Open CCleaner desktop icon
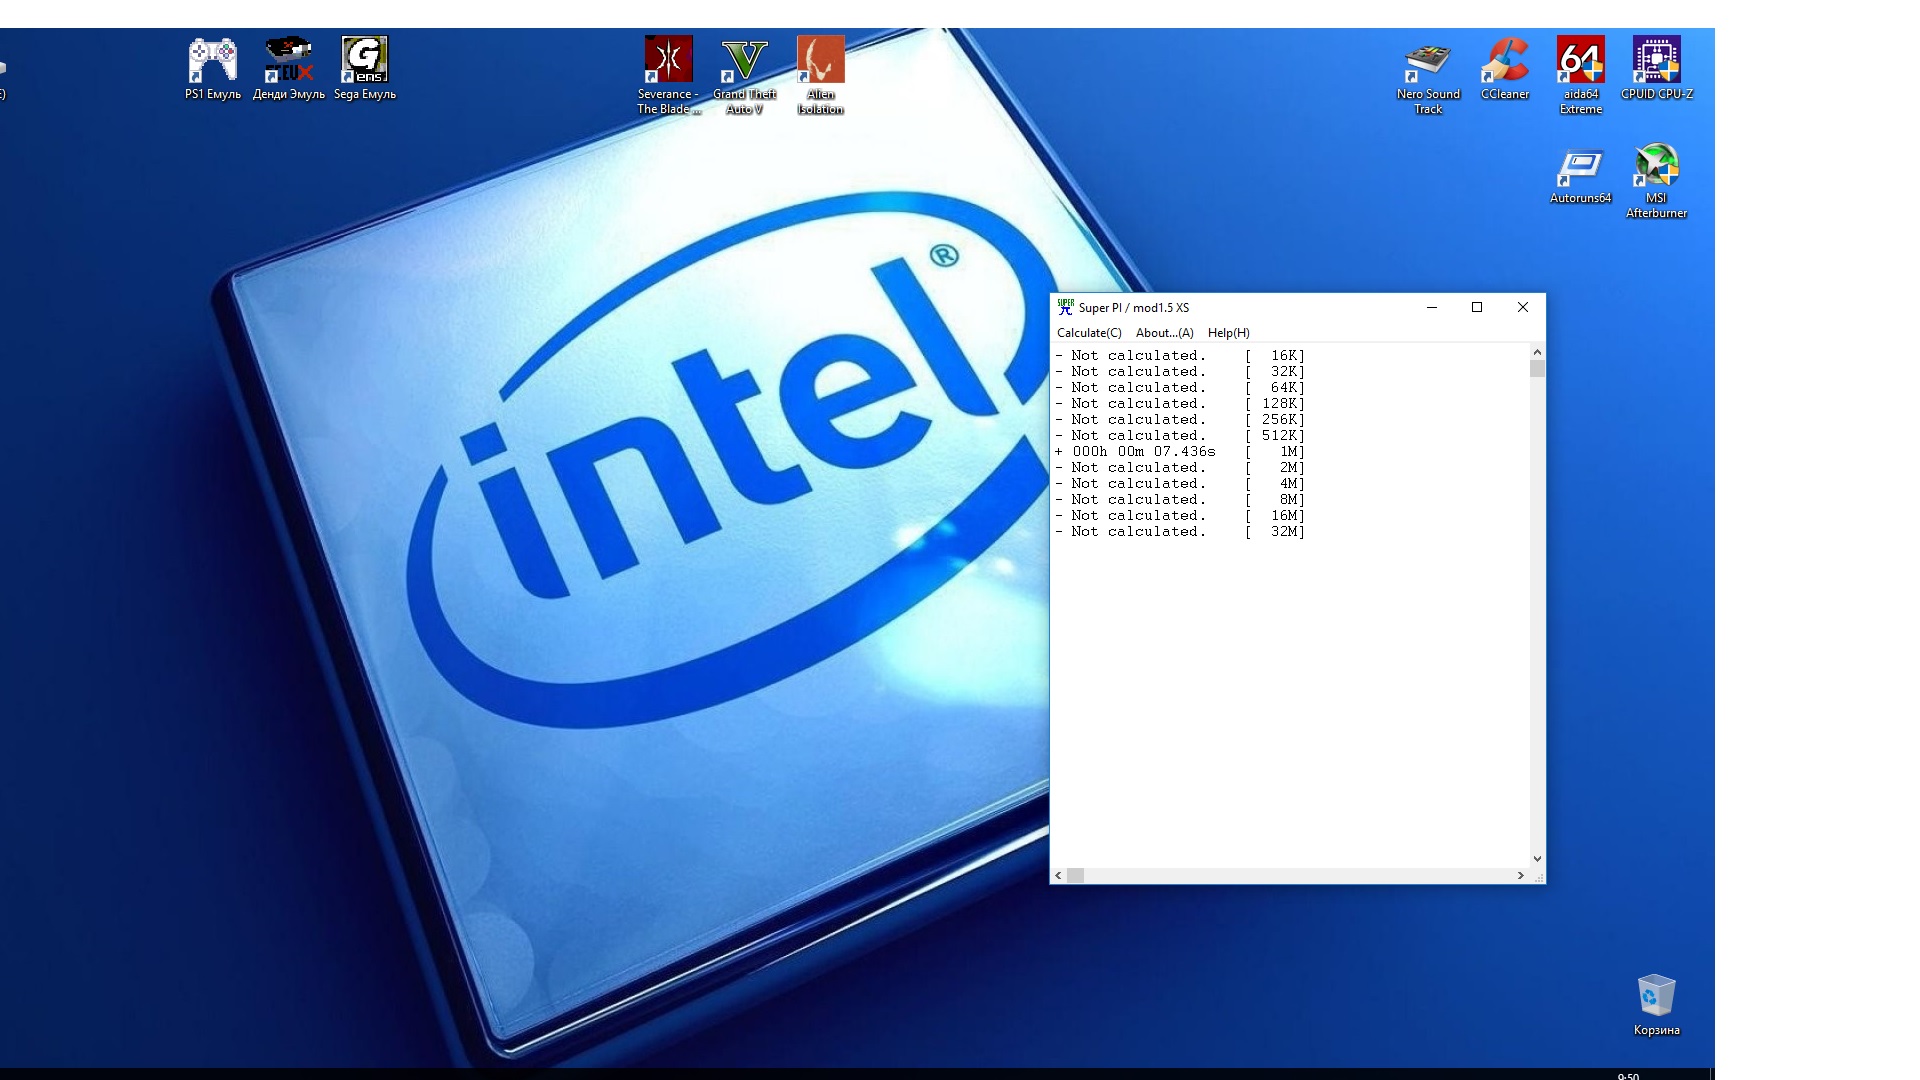1920x1080 pixels. click(1504, 62)
